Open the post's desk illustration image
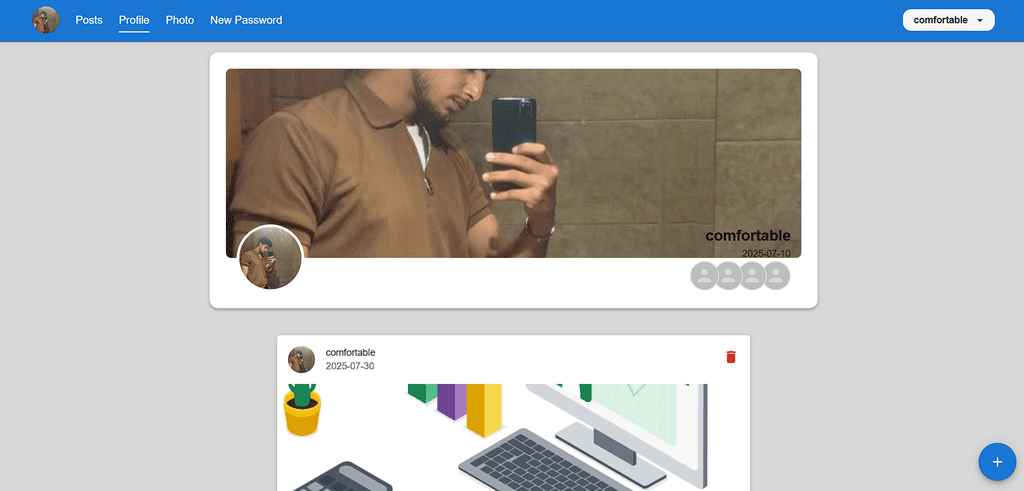The image size is (1024, 491). coord(513,437)
